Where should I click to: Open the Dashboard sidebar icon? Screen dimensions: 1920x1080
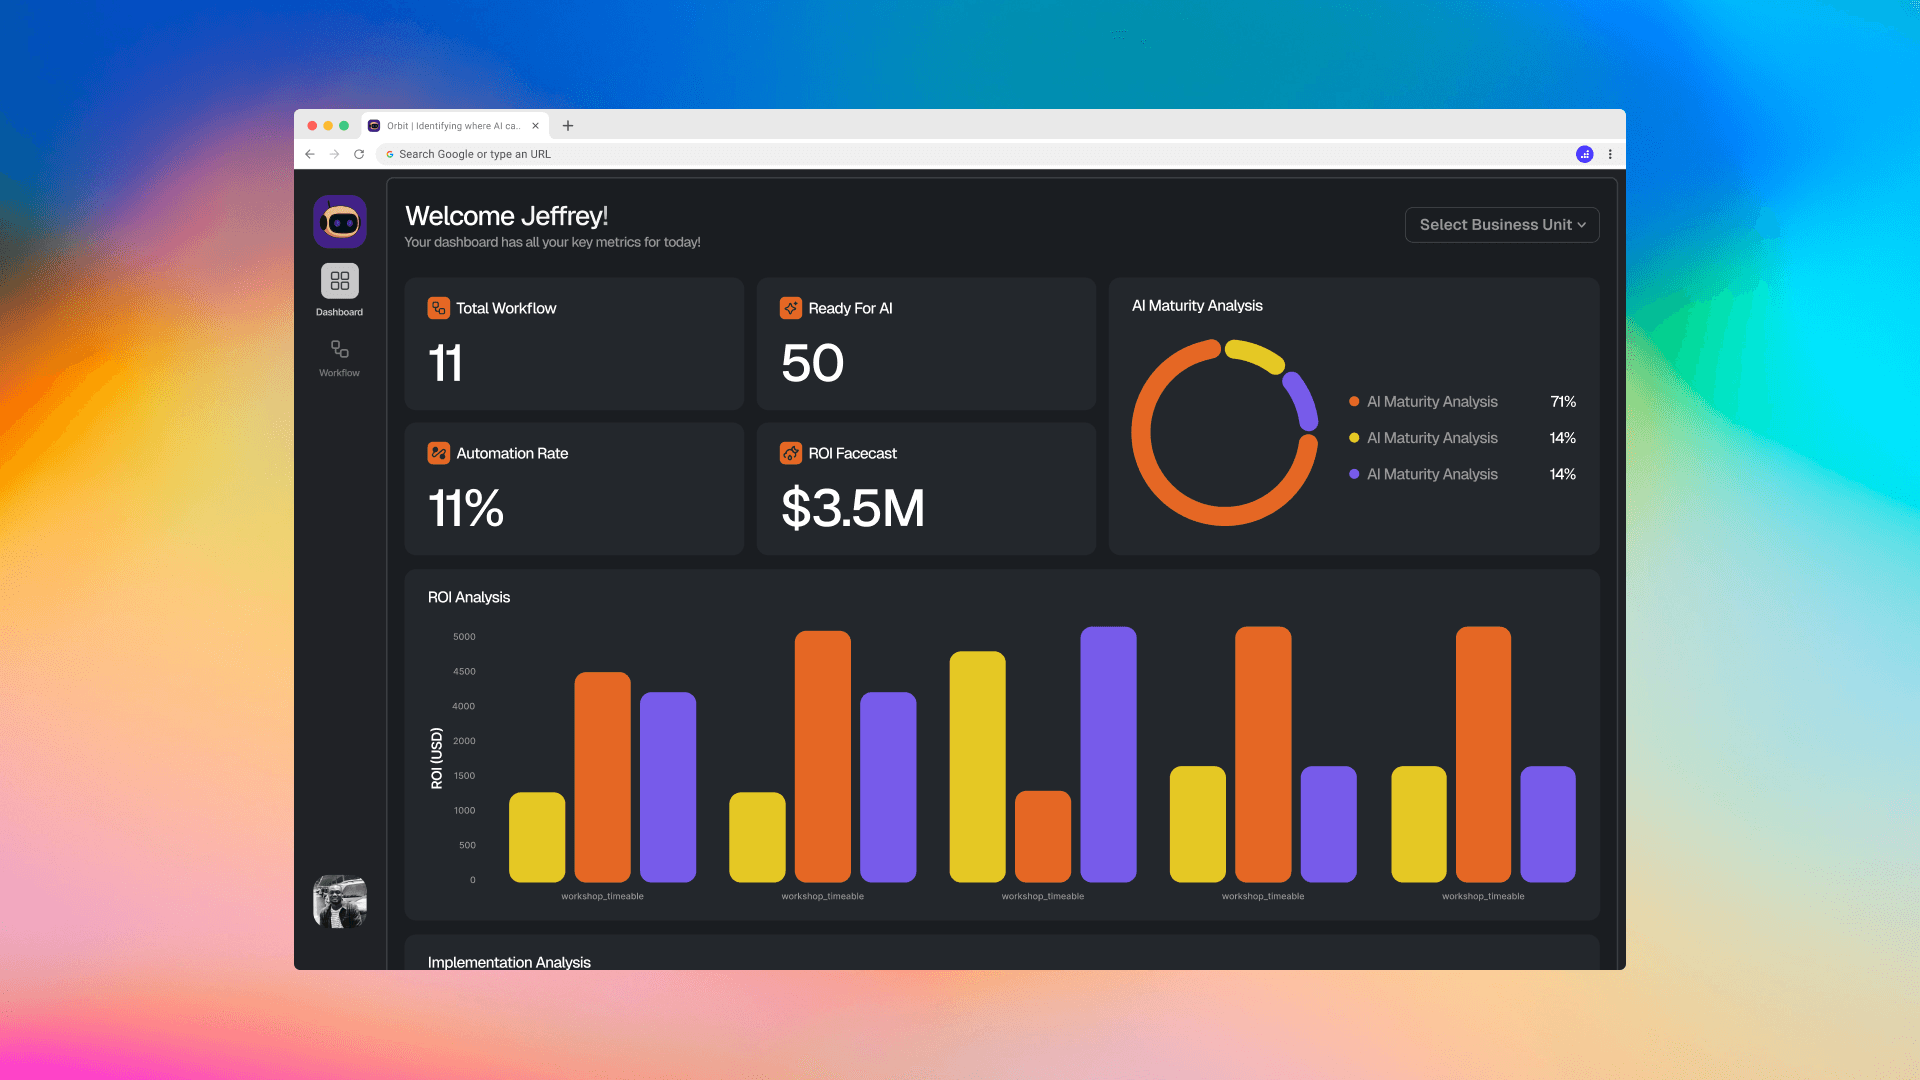[x=339, y=281]
